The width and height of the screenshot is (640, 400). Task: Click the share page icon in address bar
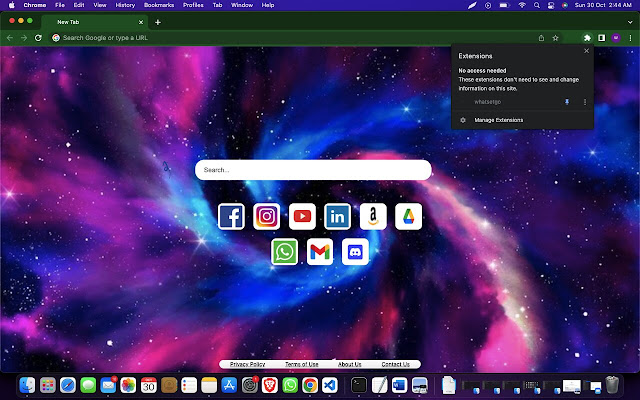[541, 38]
